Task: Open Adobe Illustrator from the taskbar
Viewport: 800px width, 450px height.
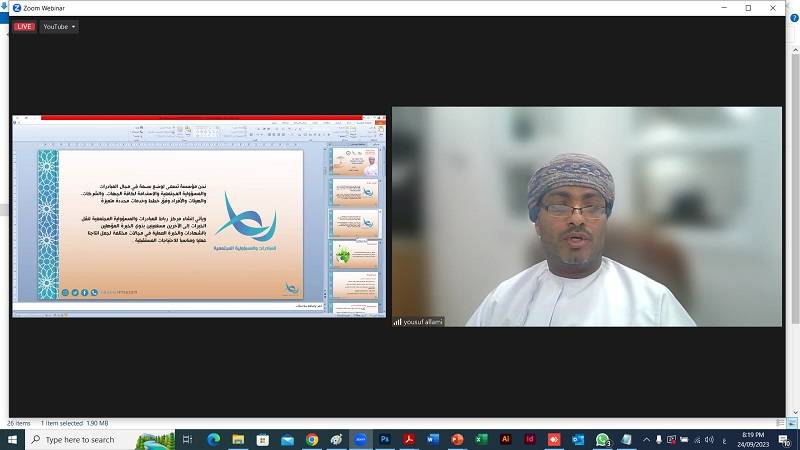Action: click(506, 439)
